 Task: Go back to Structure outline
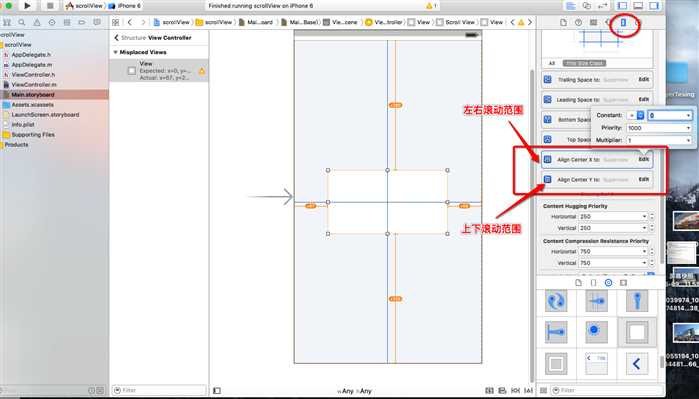click(x=117, y=38)
